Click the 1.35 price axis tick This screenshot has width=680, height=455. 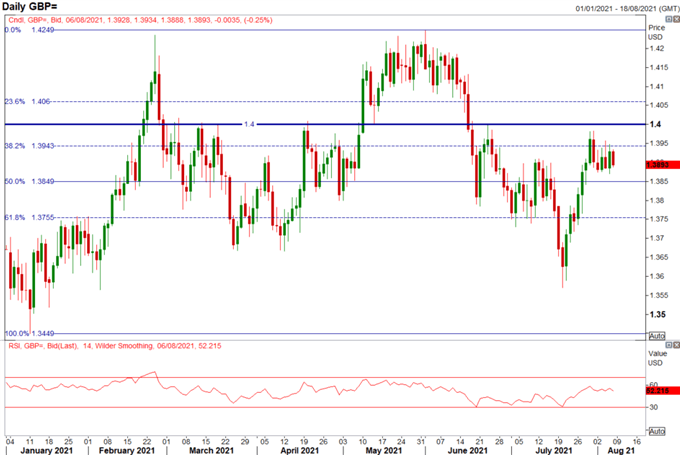(x=657, y=314)
